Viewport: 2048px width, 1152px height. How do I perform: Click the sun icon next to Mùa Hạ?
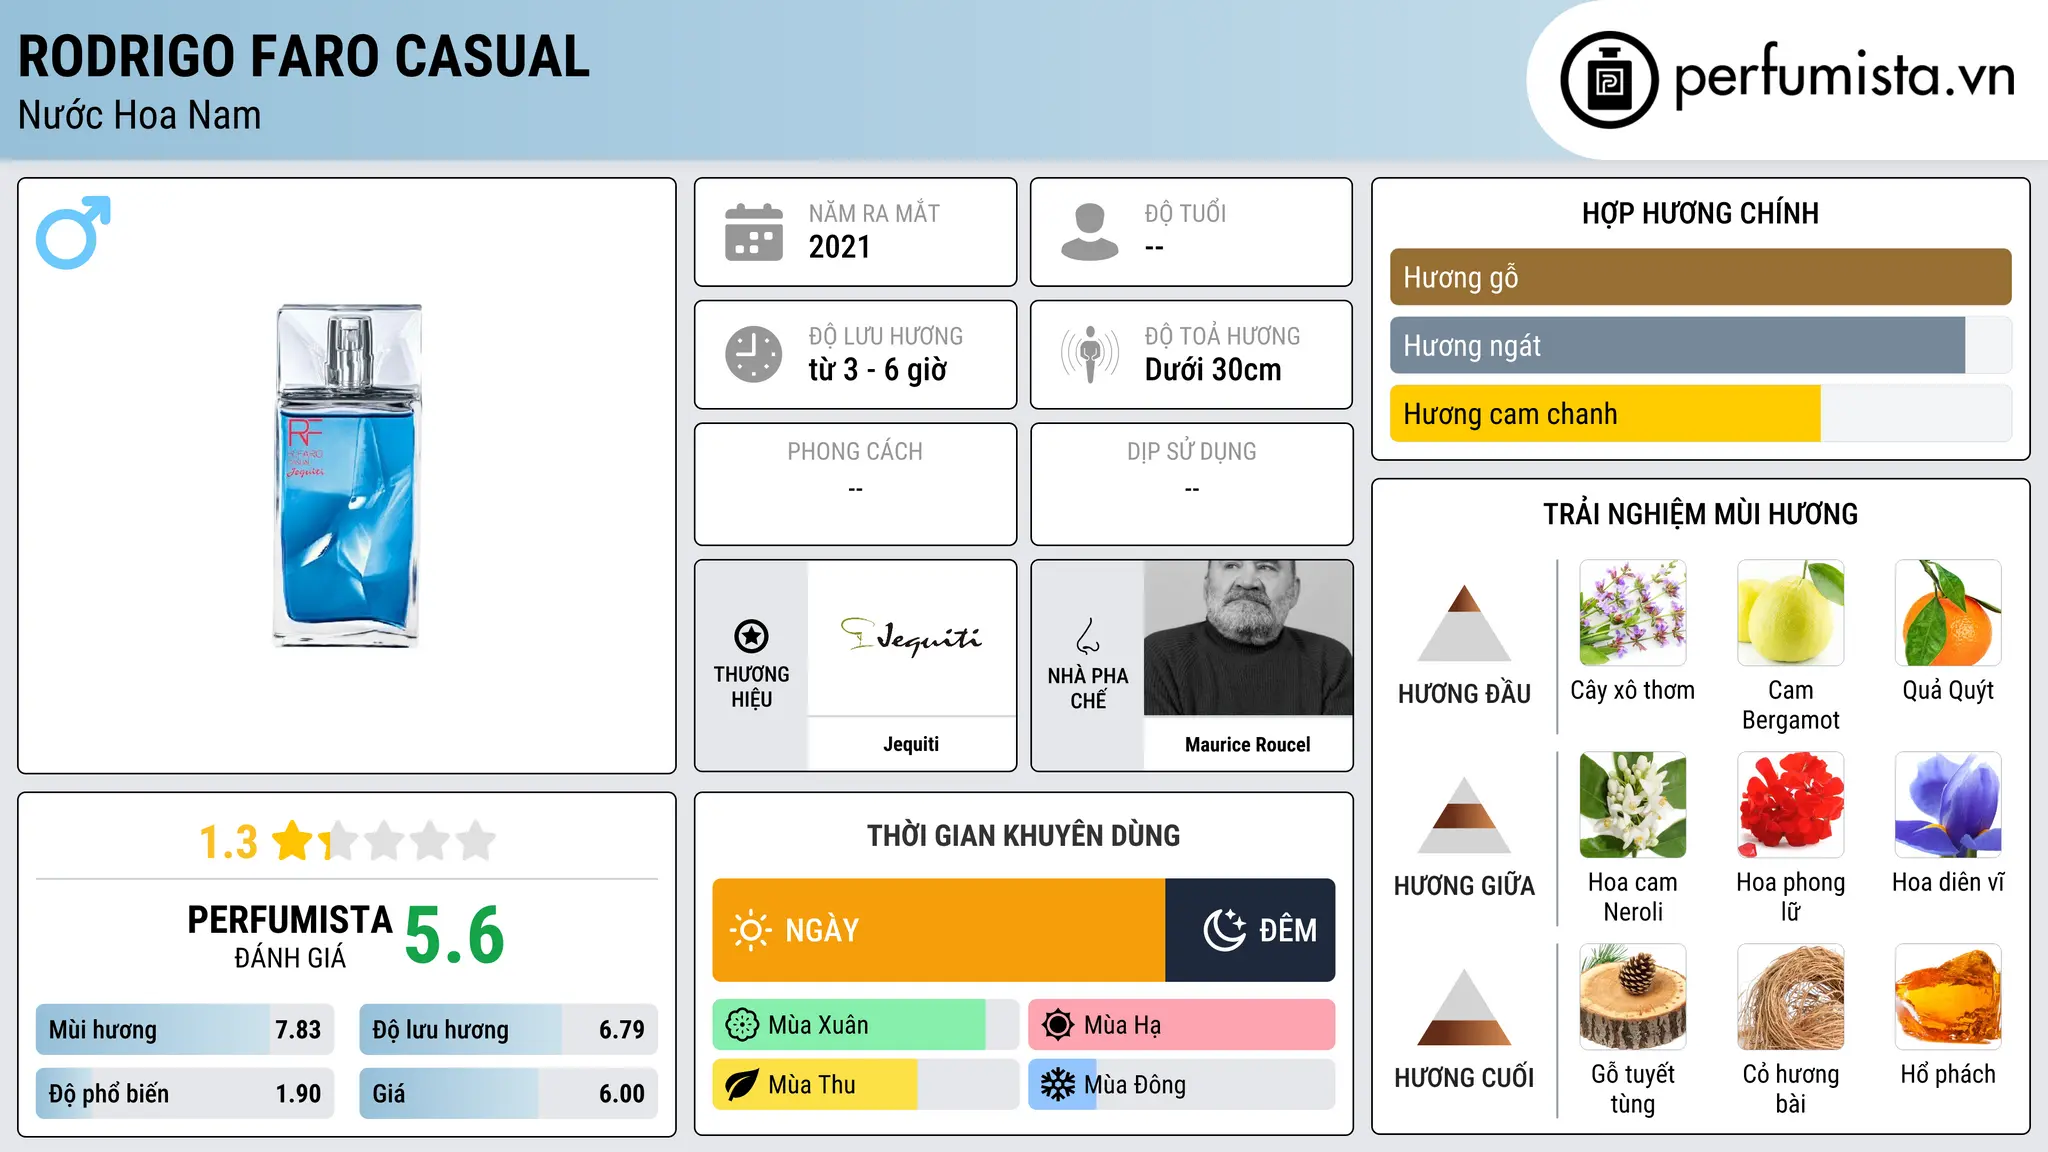(x=1058, y=1025)
